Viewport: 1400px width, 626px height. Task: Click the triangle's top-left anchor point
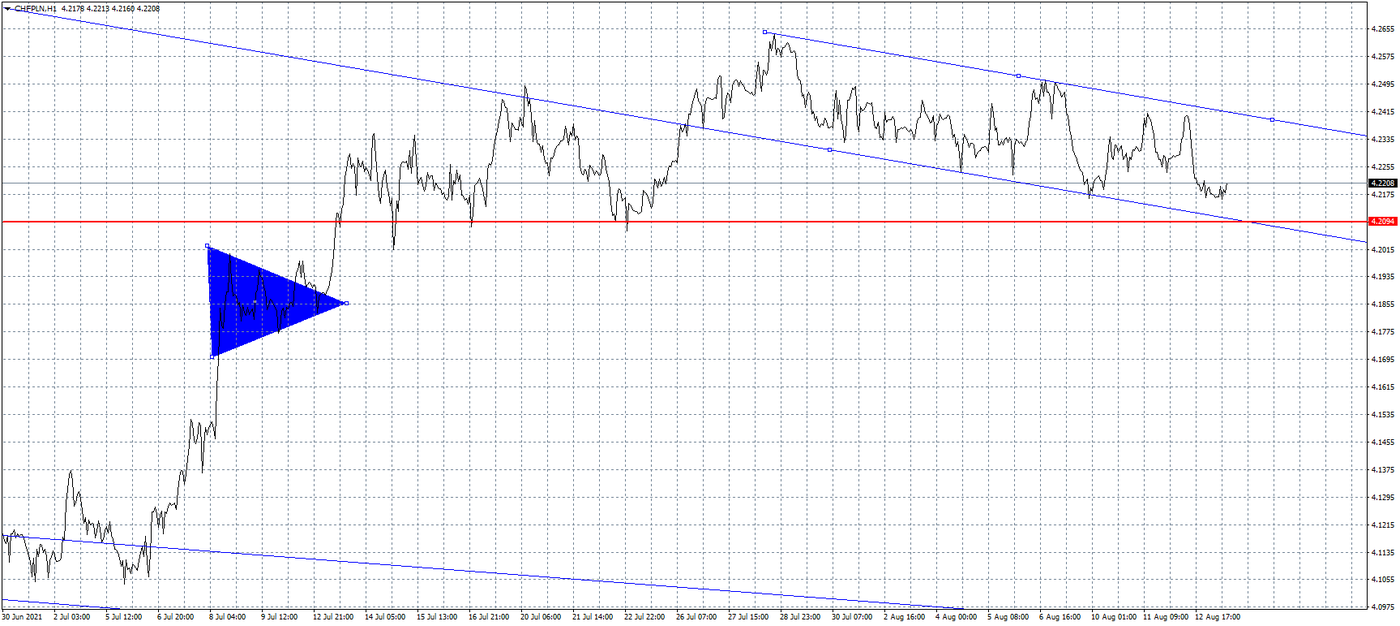[207, 246]
